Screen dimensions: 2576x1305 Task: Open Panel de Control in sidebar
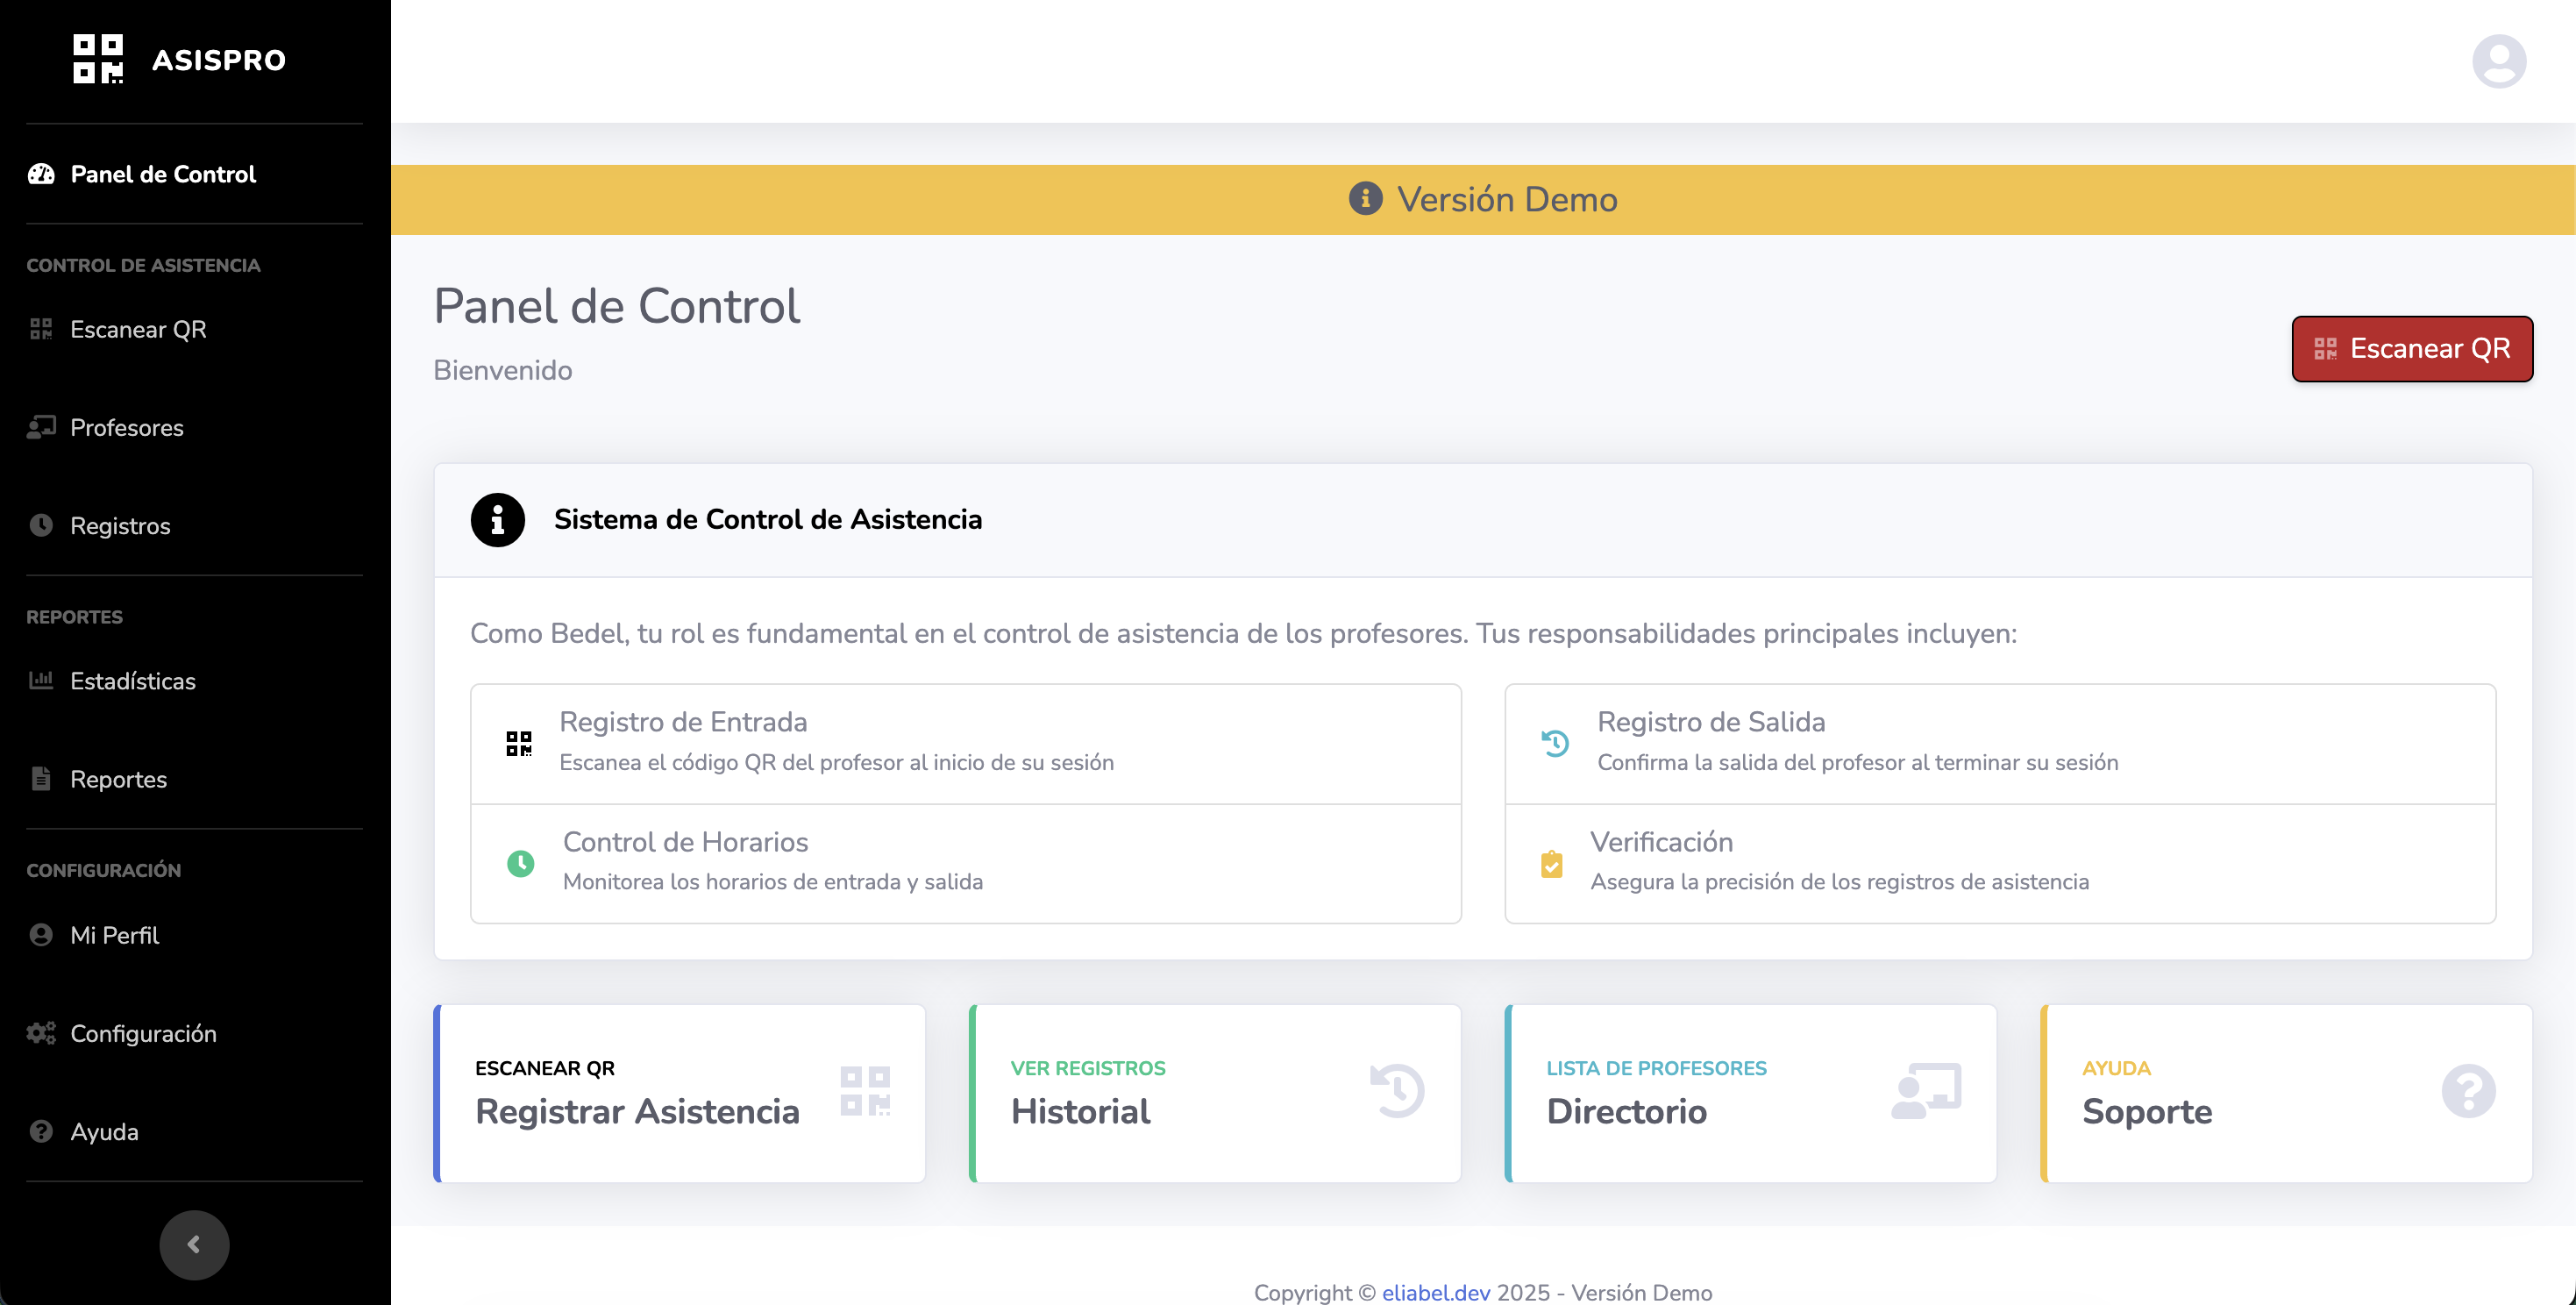tap(163, 174)
